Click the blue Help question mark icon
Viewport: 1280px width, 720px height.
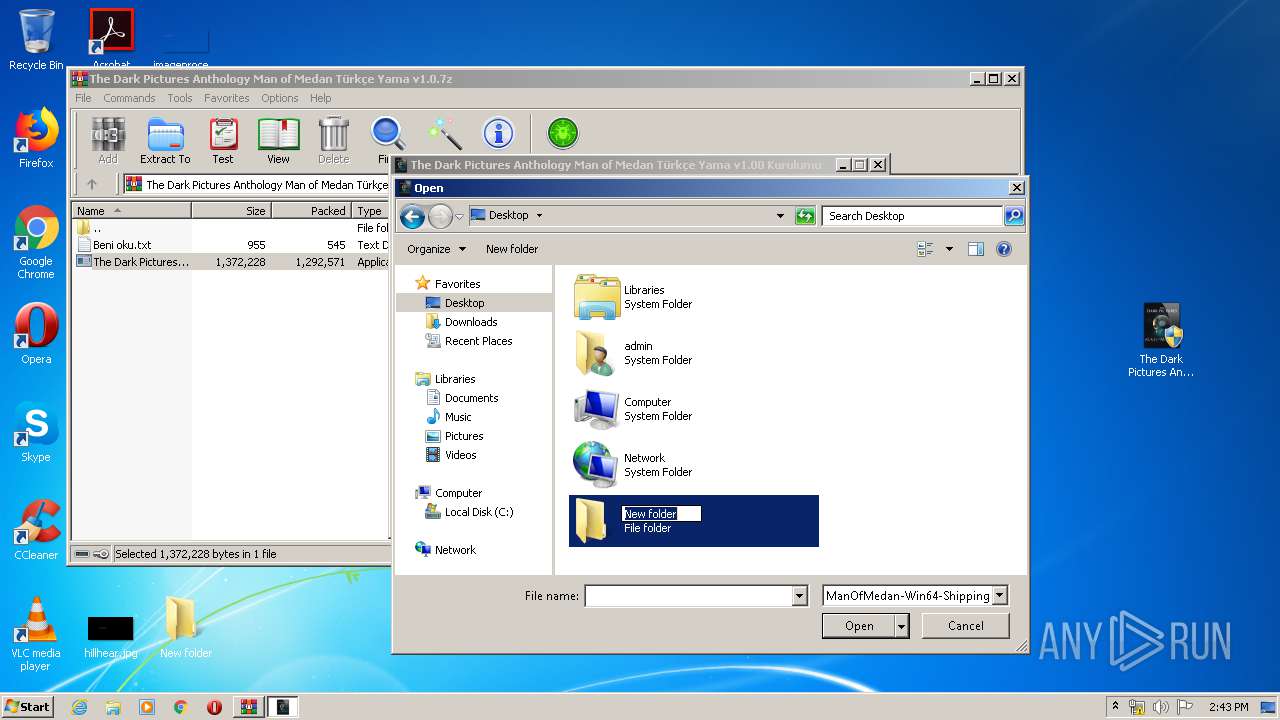pos(1004,249)
